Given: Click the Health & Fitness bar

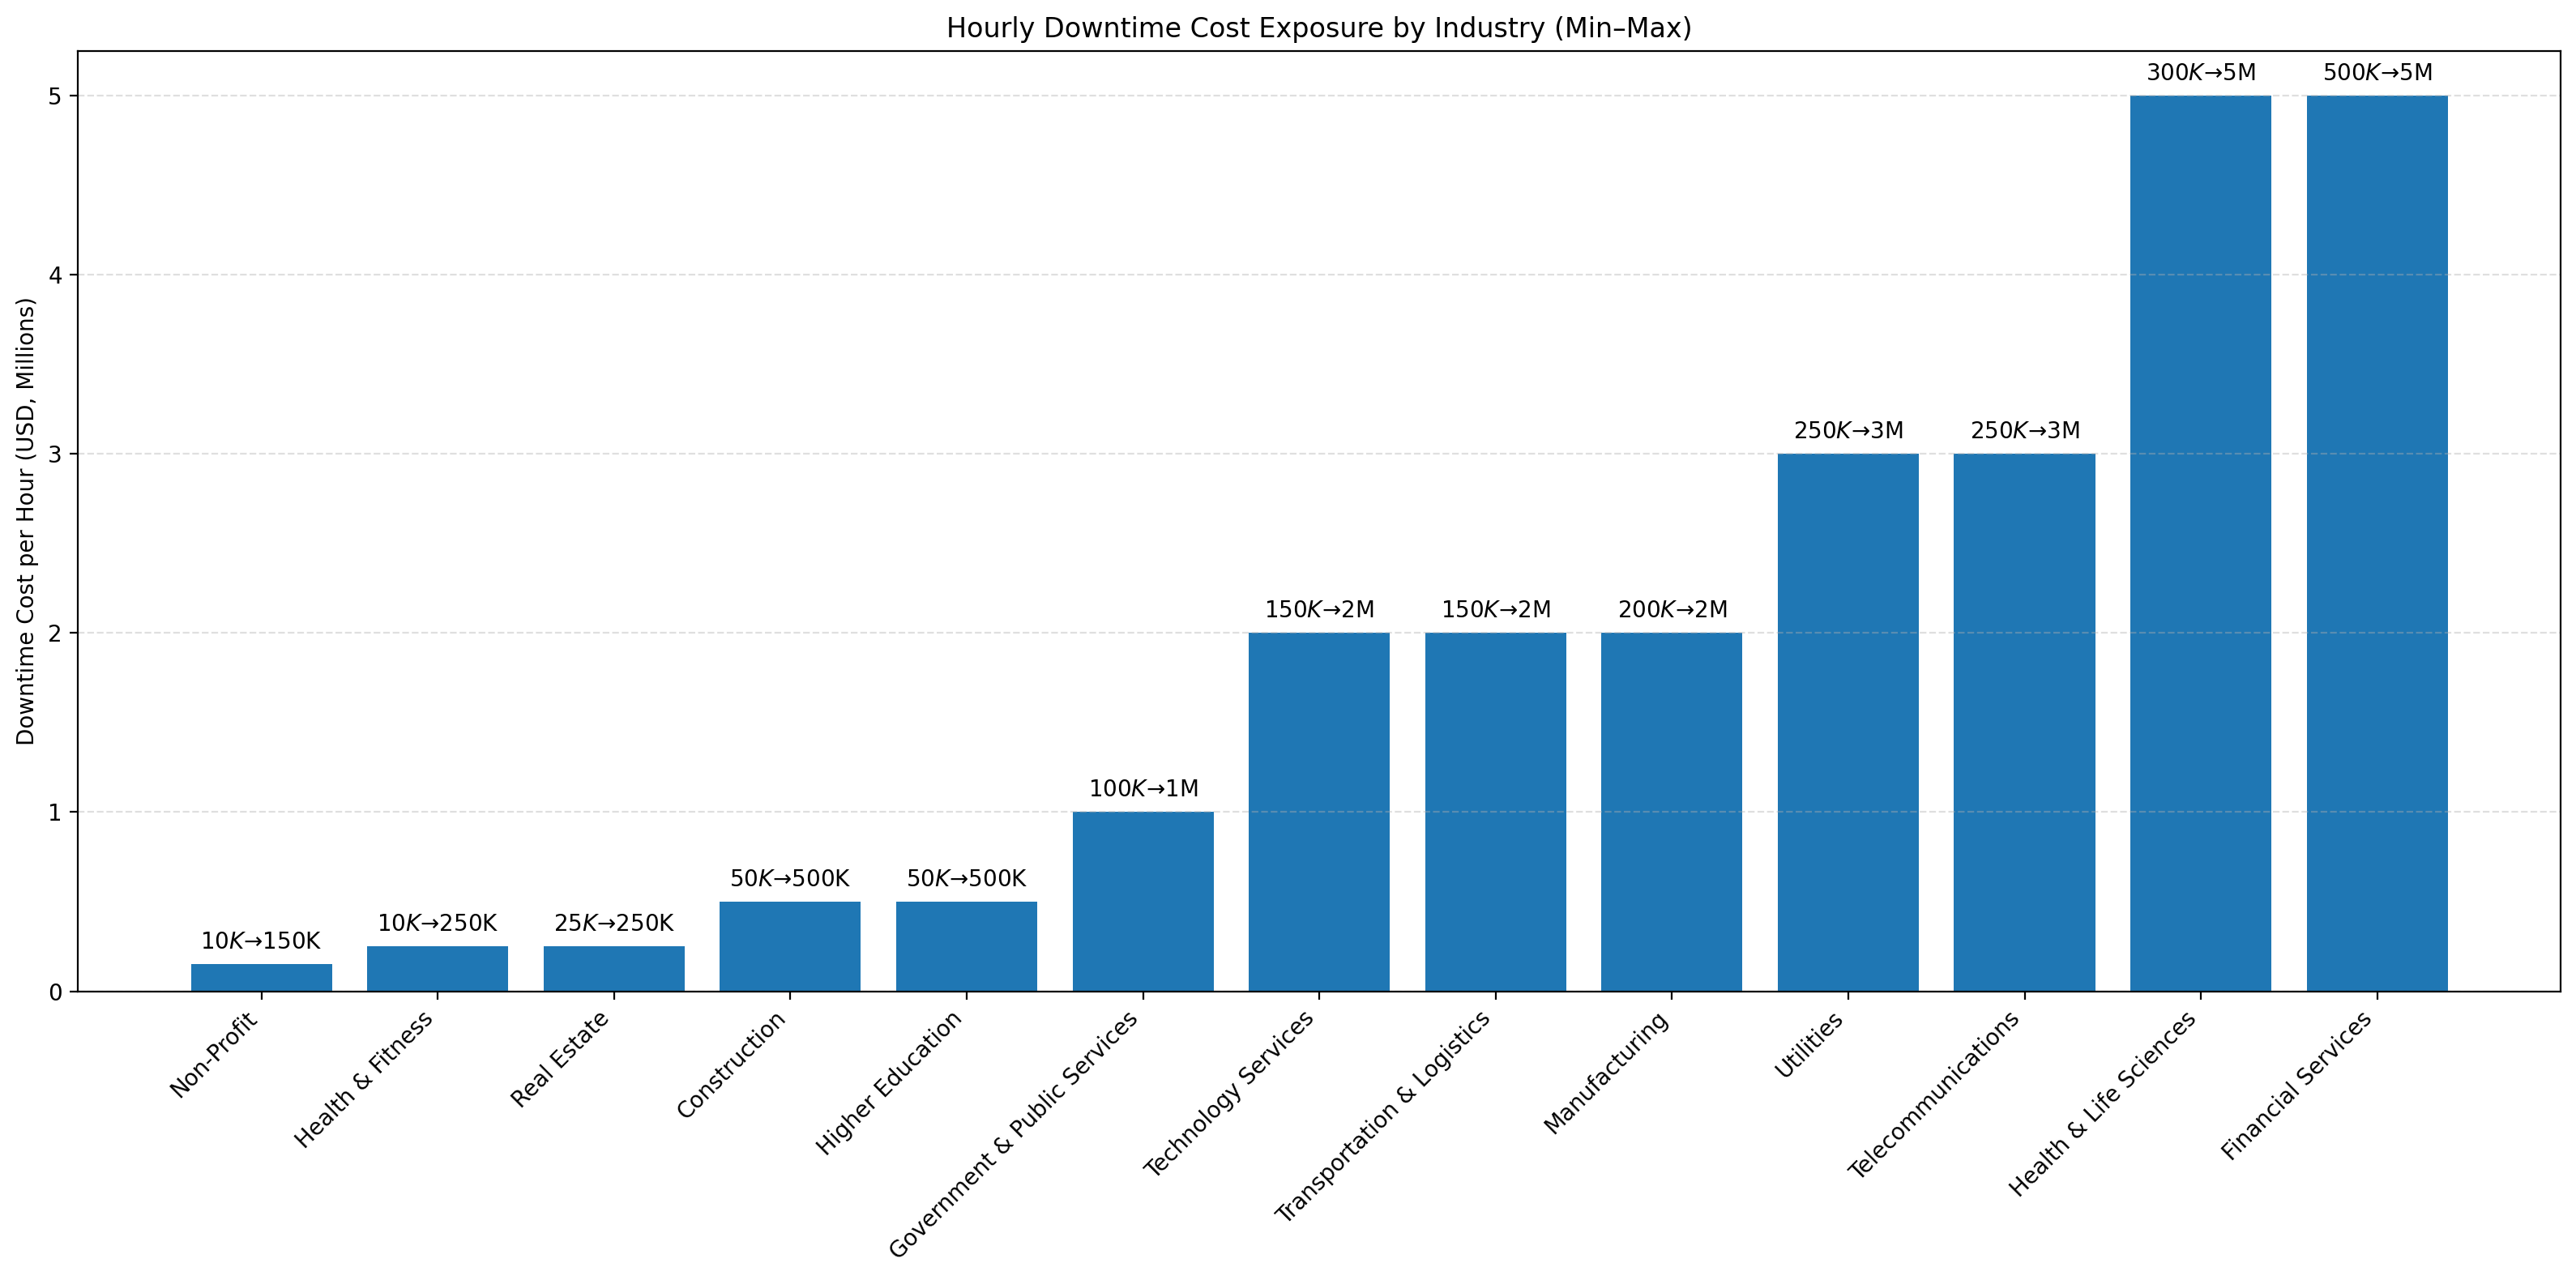Looking at the screenshot, I should click(x=437, y=968).
